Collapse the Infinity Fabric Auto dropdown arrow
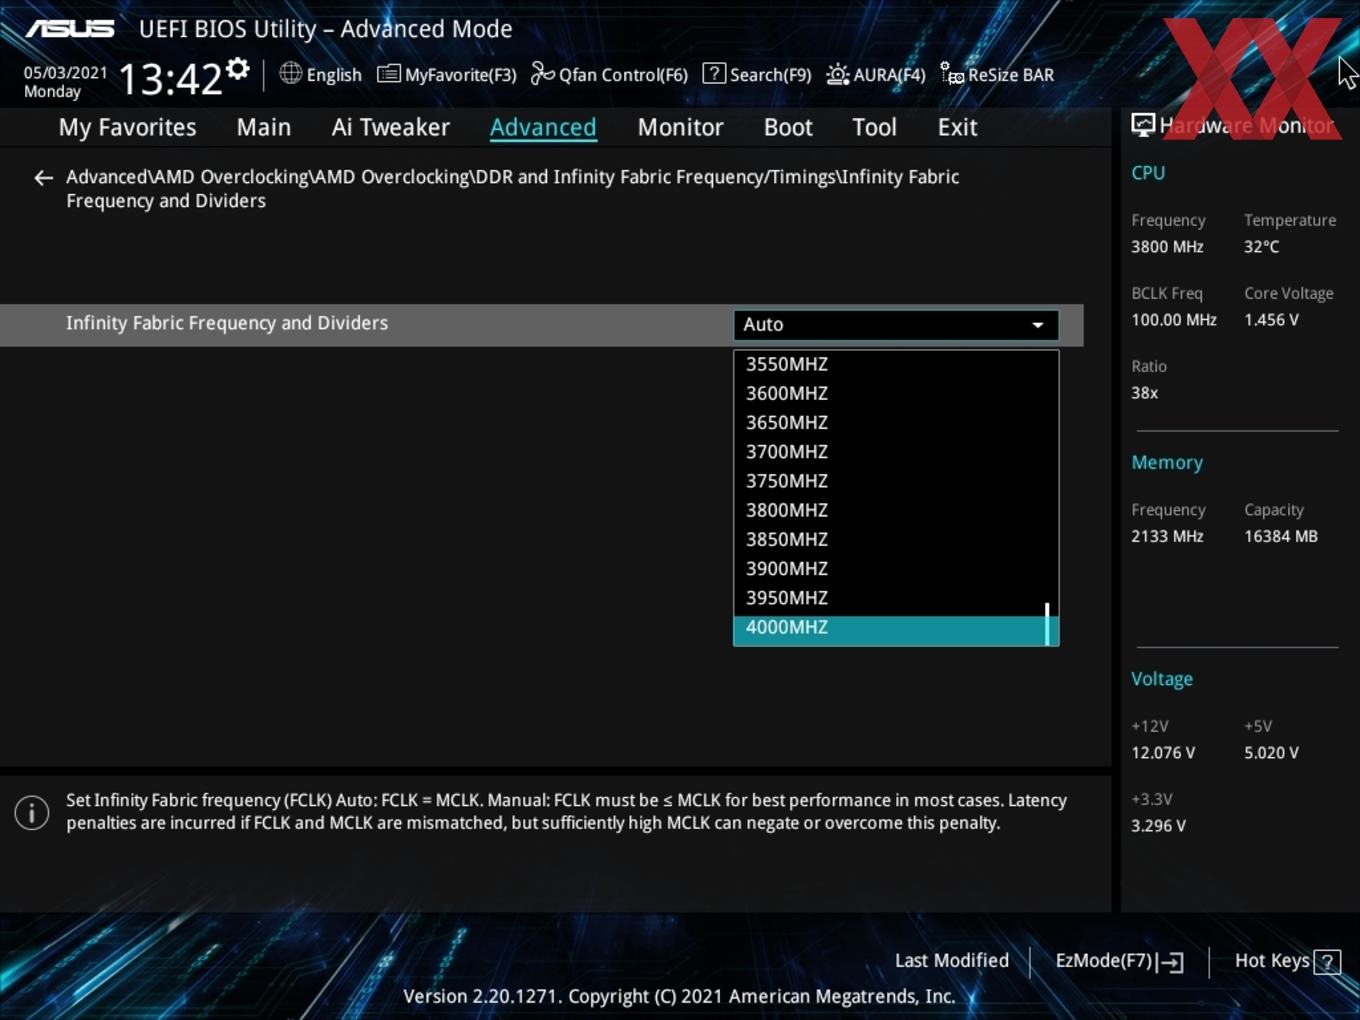This screenshot has width=1360, height=1020. pyautogui.click(x=1038, y=325)
